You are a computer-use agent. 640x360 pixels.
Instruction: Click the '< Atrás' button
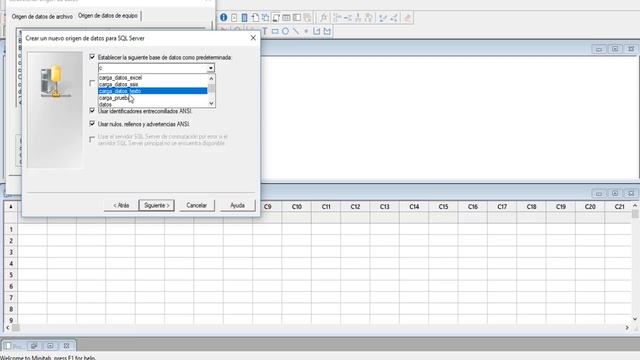(x=121, y=205)
